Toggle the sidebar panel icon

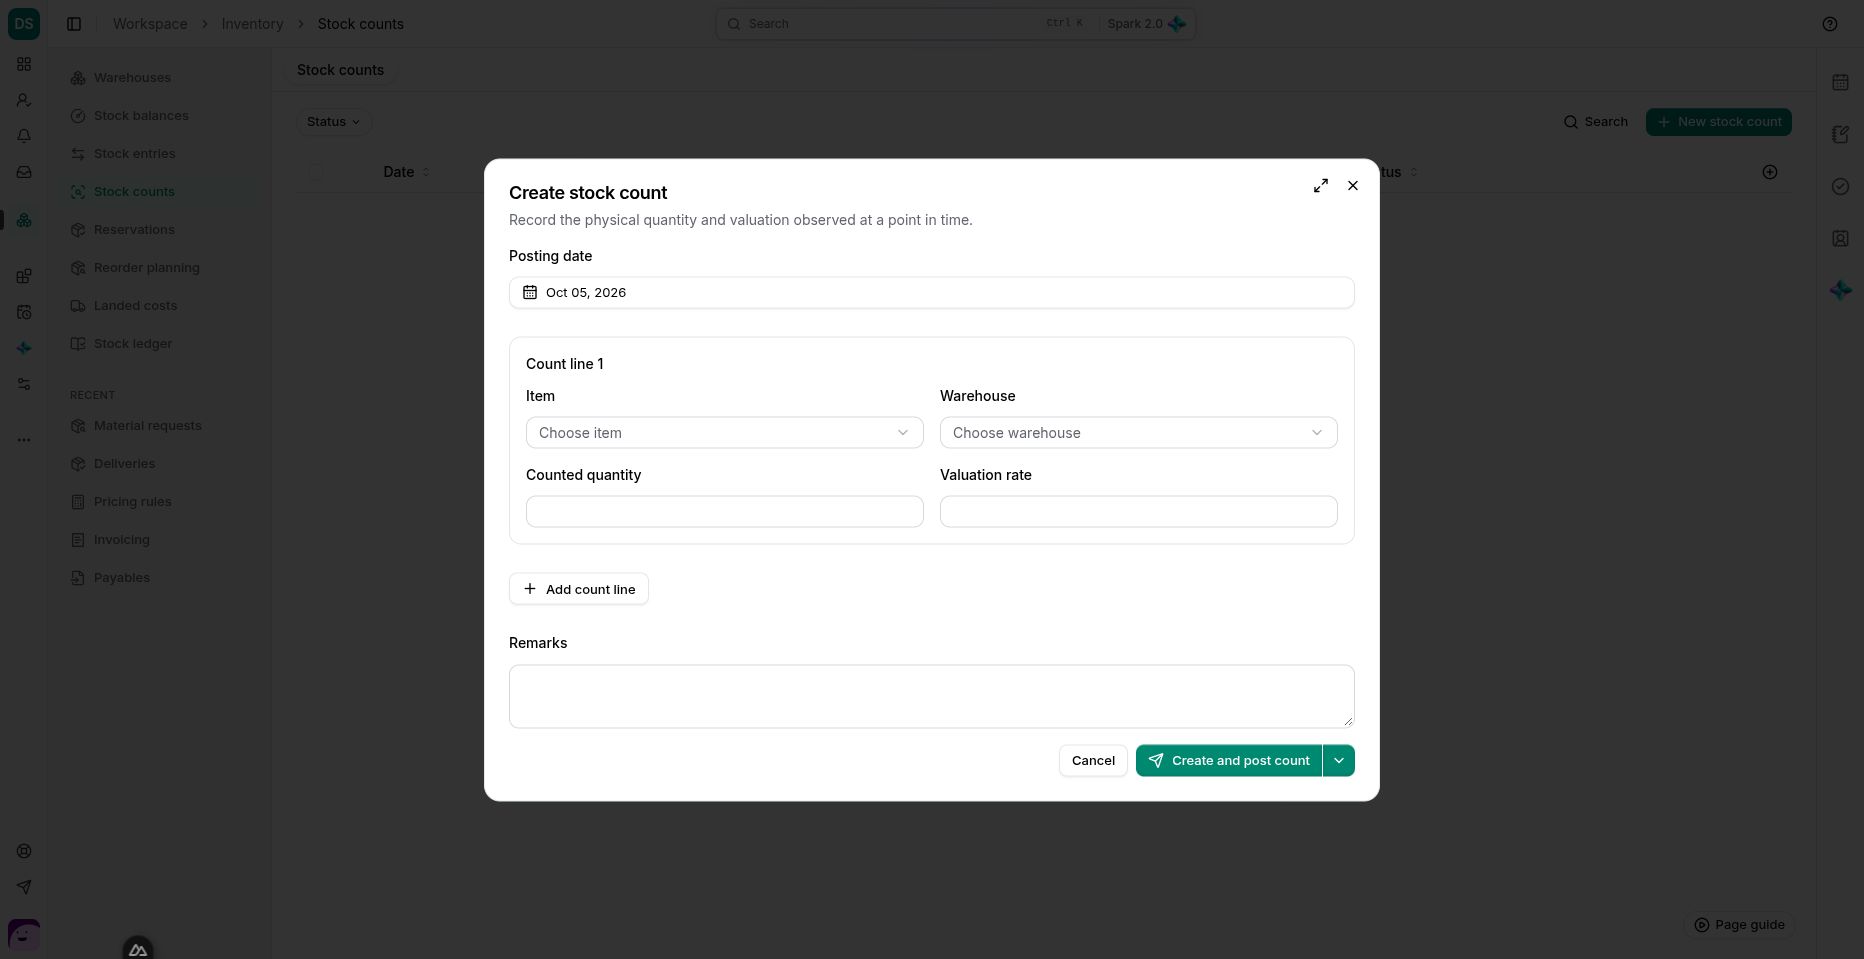tap(74, 24)
